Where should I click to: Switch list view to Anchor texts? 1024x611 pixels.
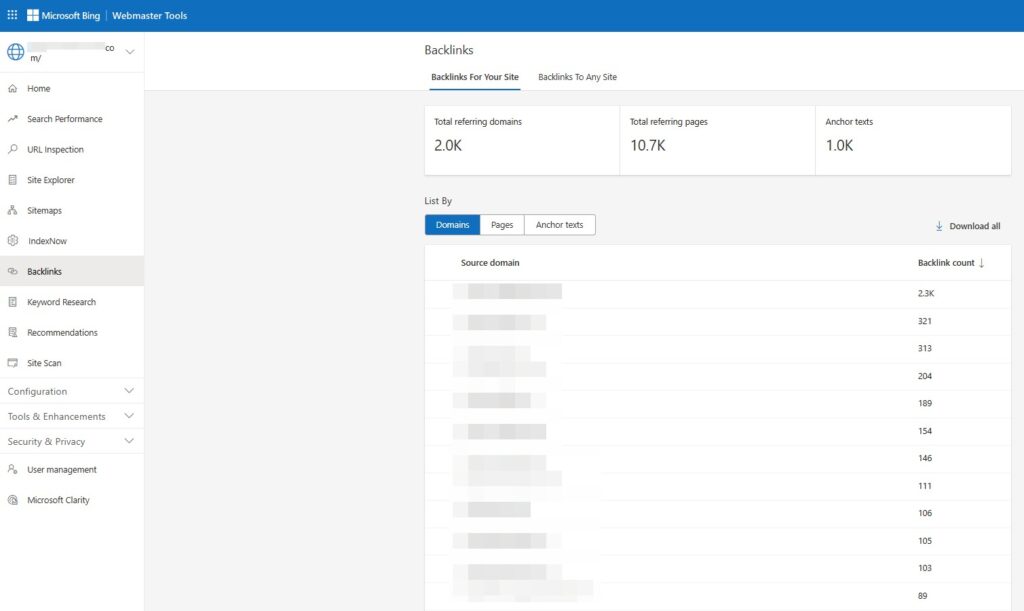coord(559,225)
